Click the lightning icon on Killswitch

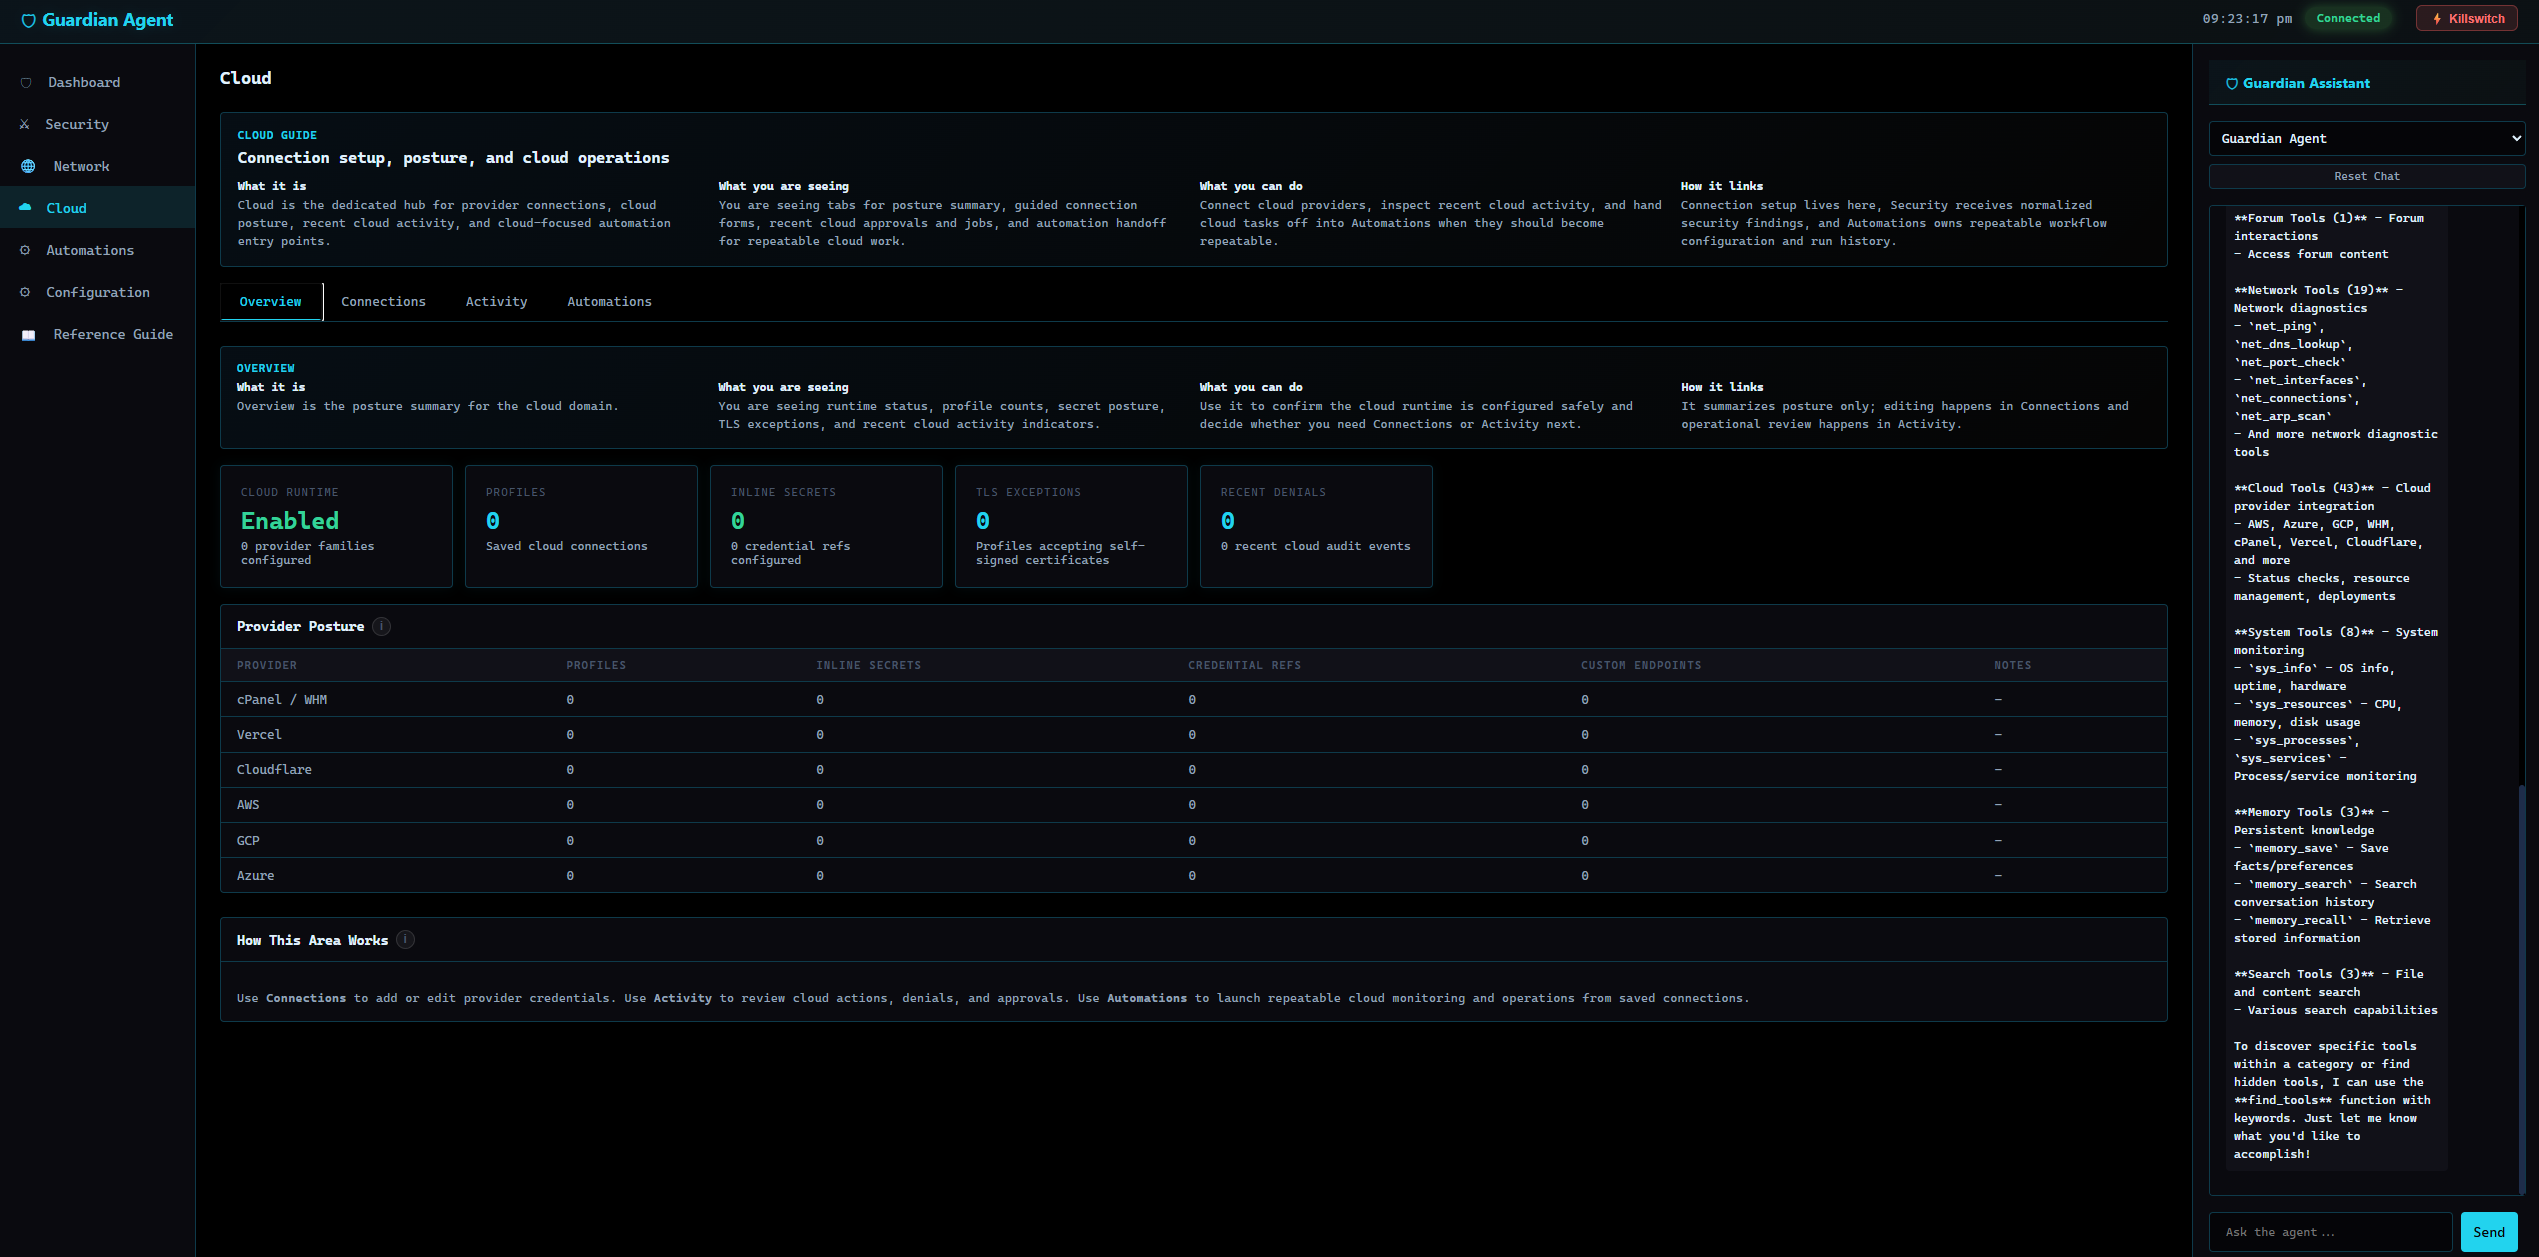click(x=2437, y=19)
